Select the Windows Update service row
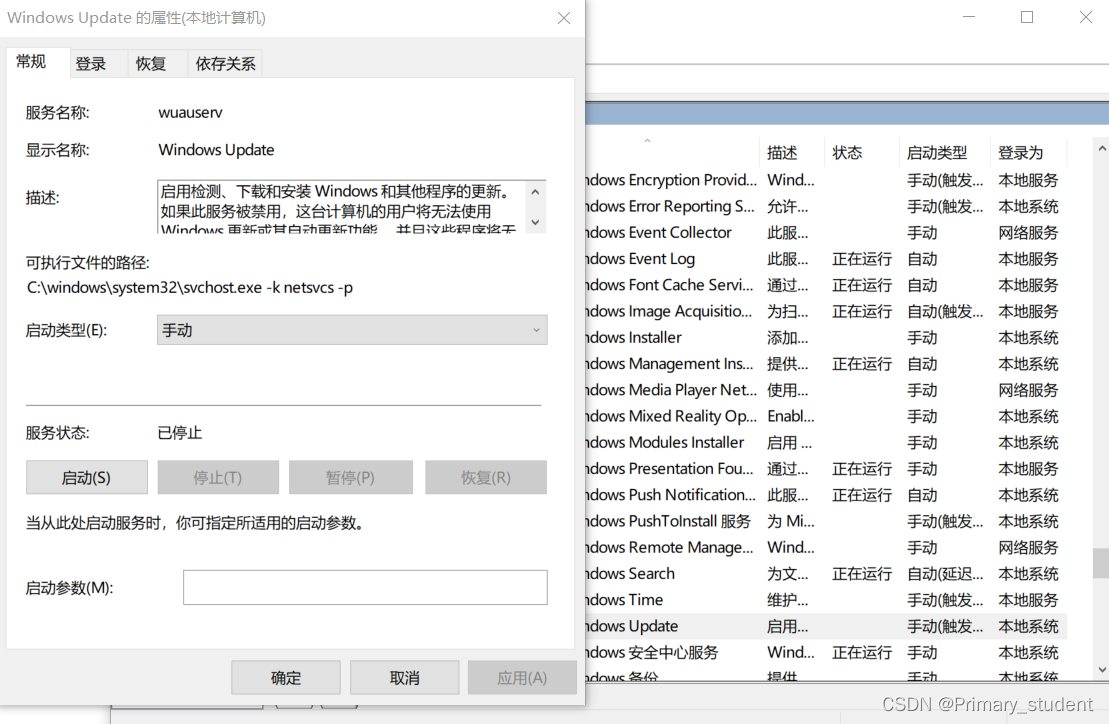1109x724 pixels. coord(825,626)
